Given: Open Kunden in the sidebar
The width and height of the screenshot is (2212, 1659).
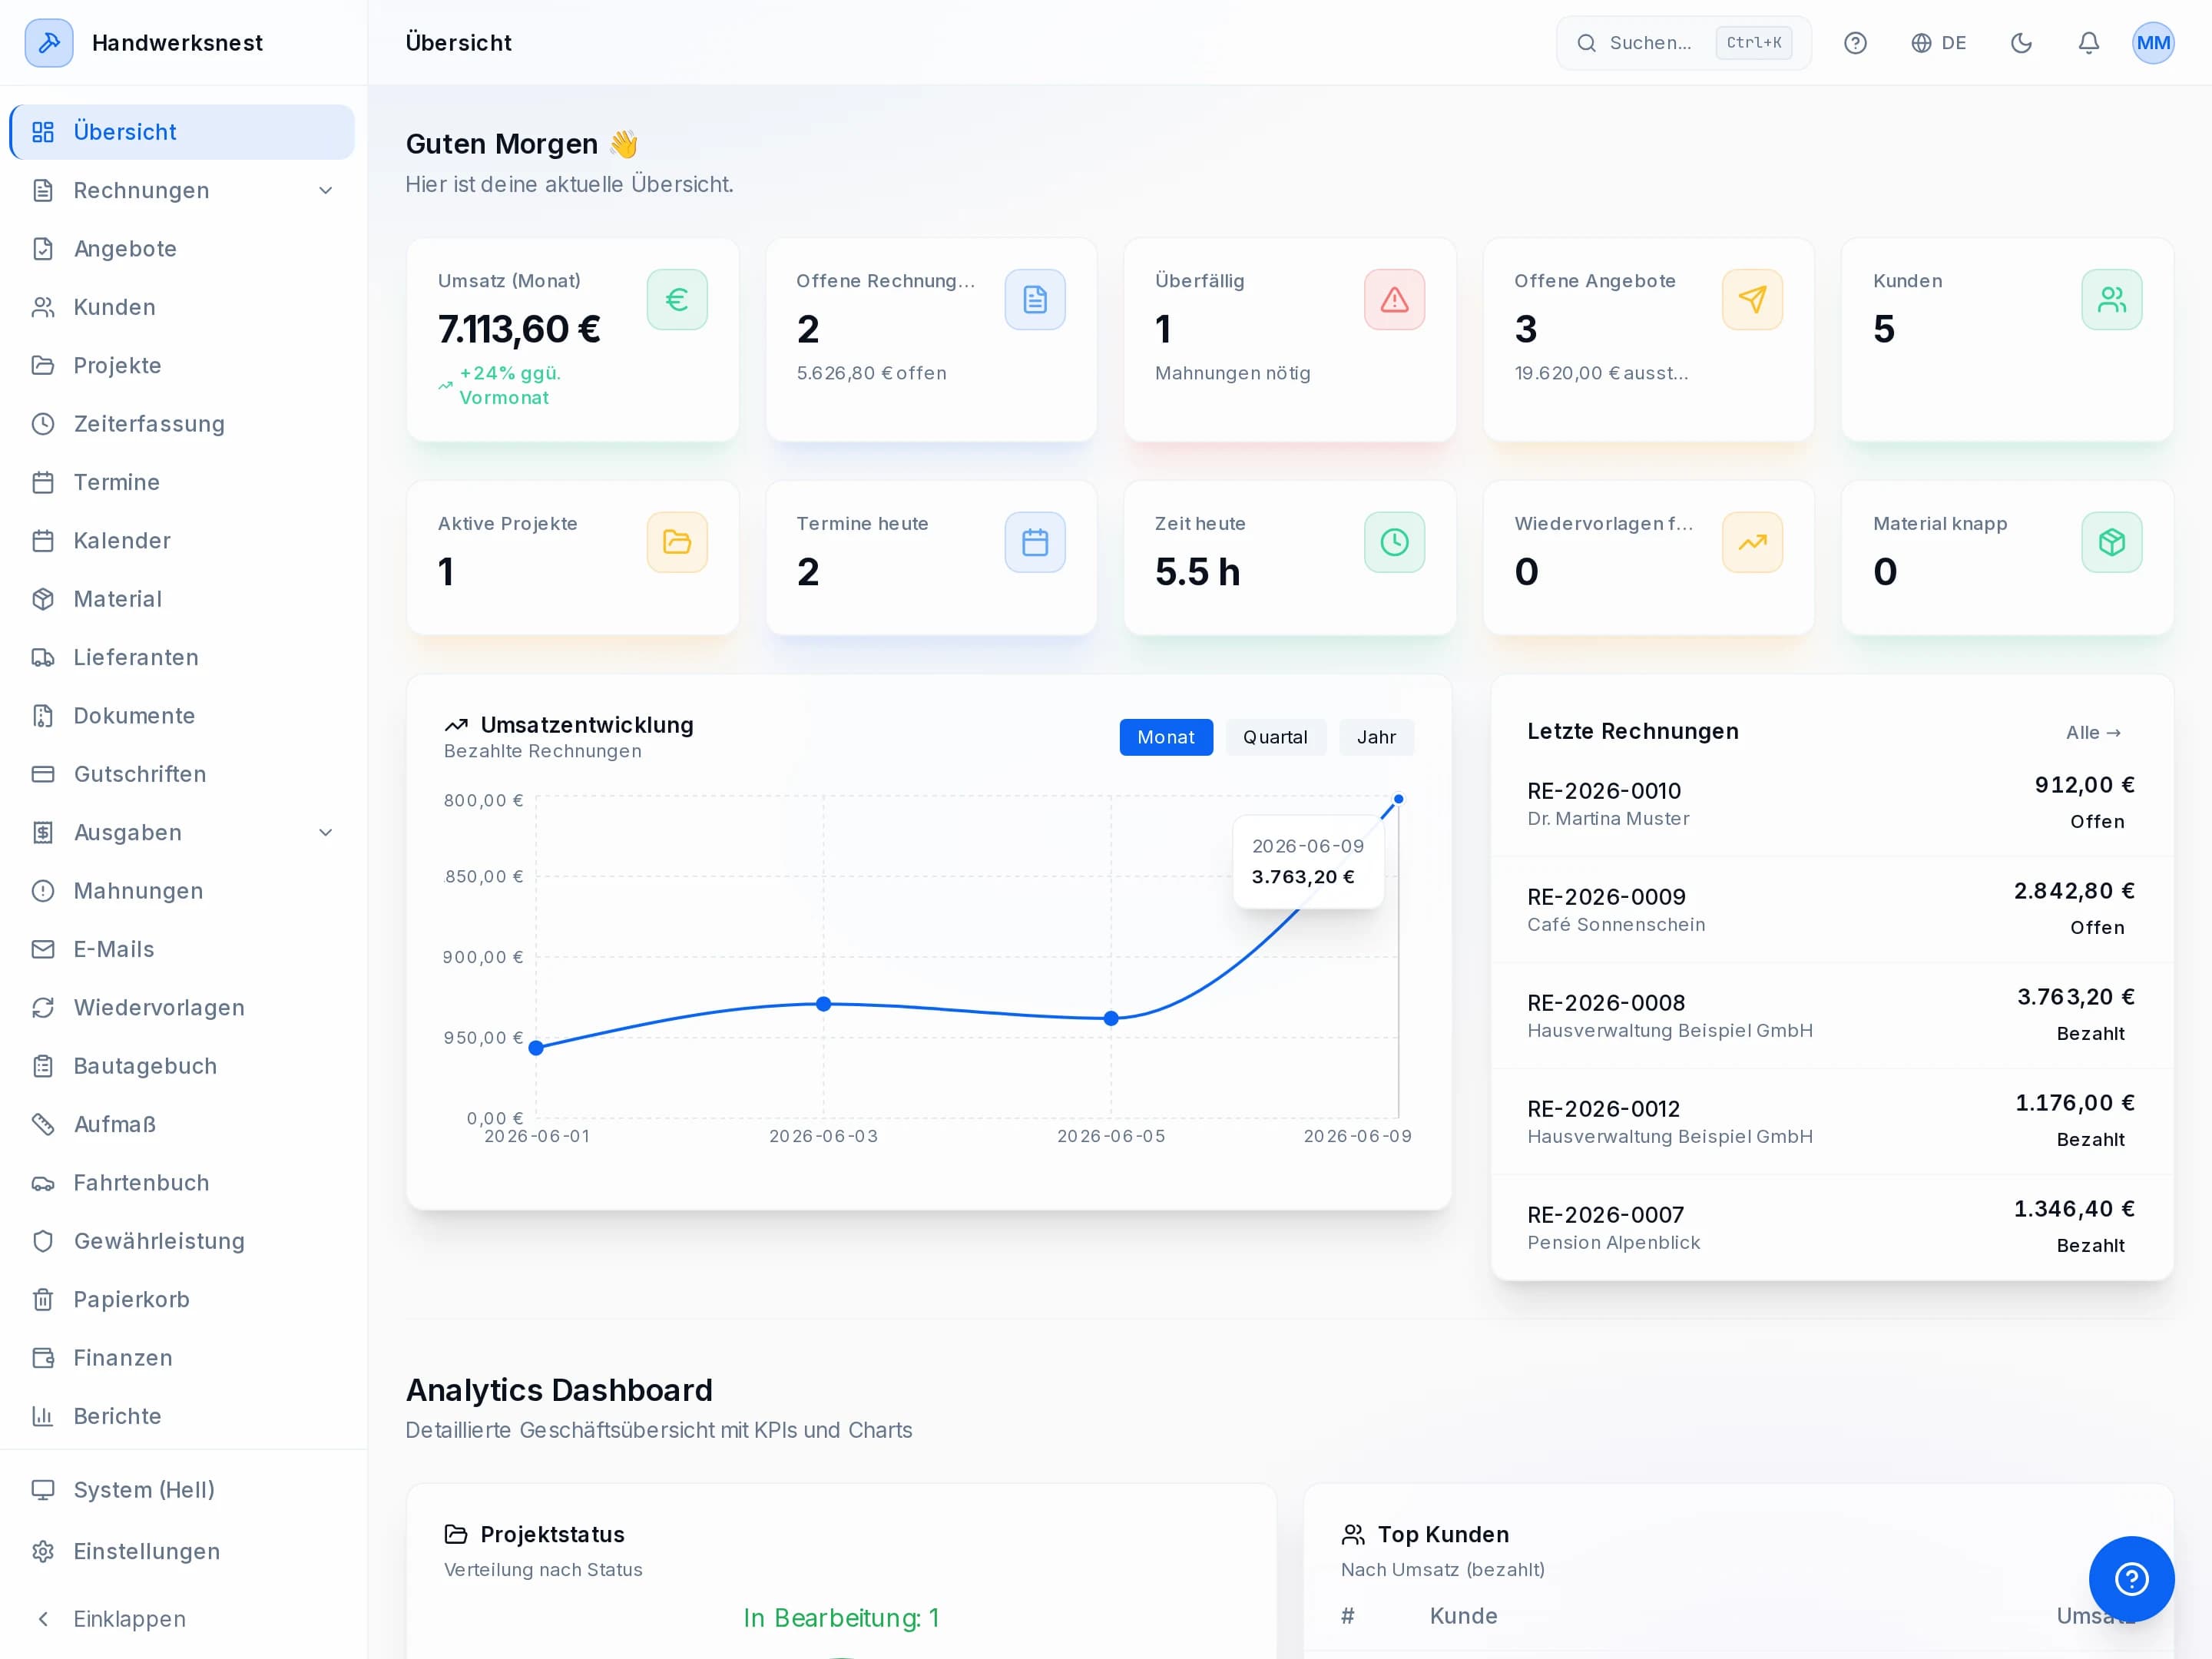Looking at the screenshot, I should [x=182, y=307].
